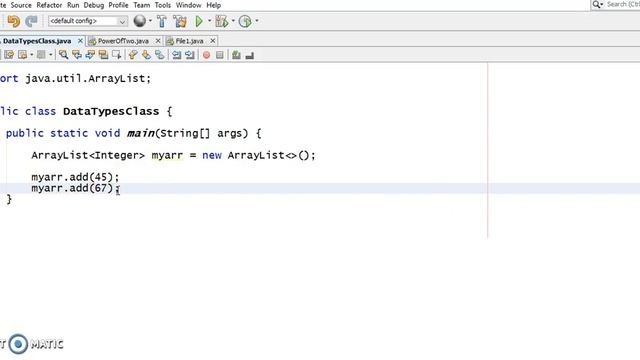Switch to the PowerOfTwo.java tab
The height and width of the screenshot is (360, 640).
[123, 41]
